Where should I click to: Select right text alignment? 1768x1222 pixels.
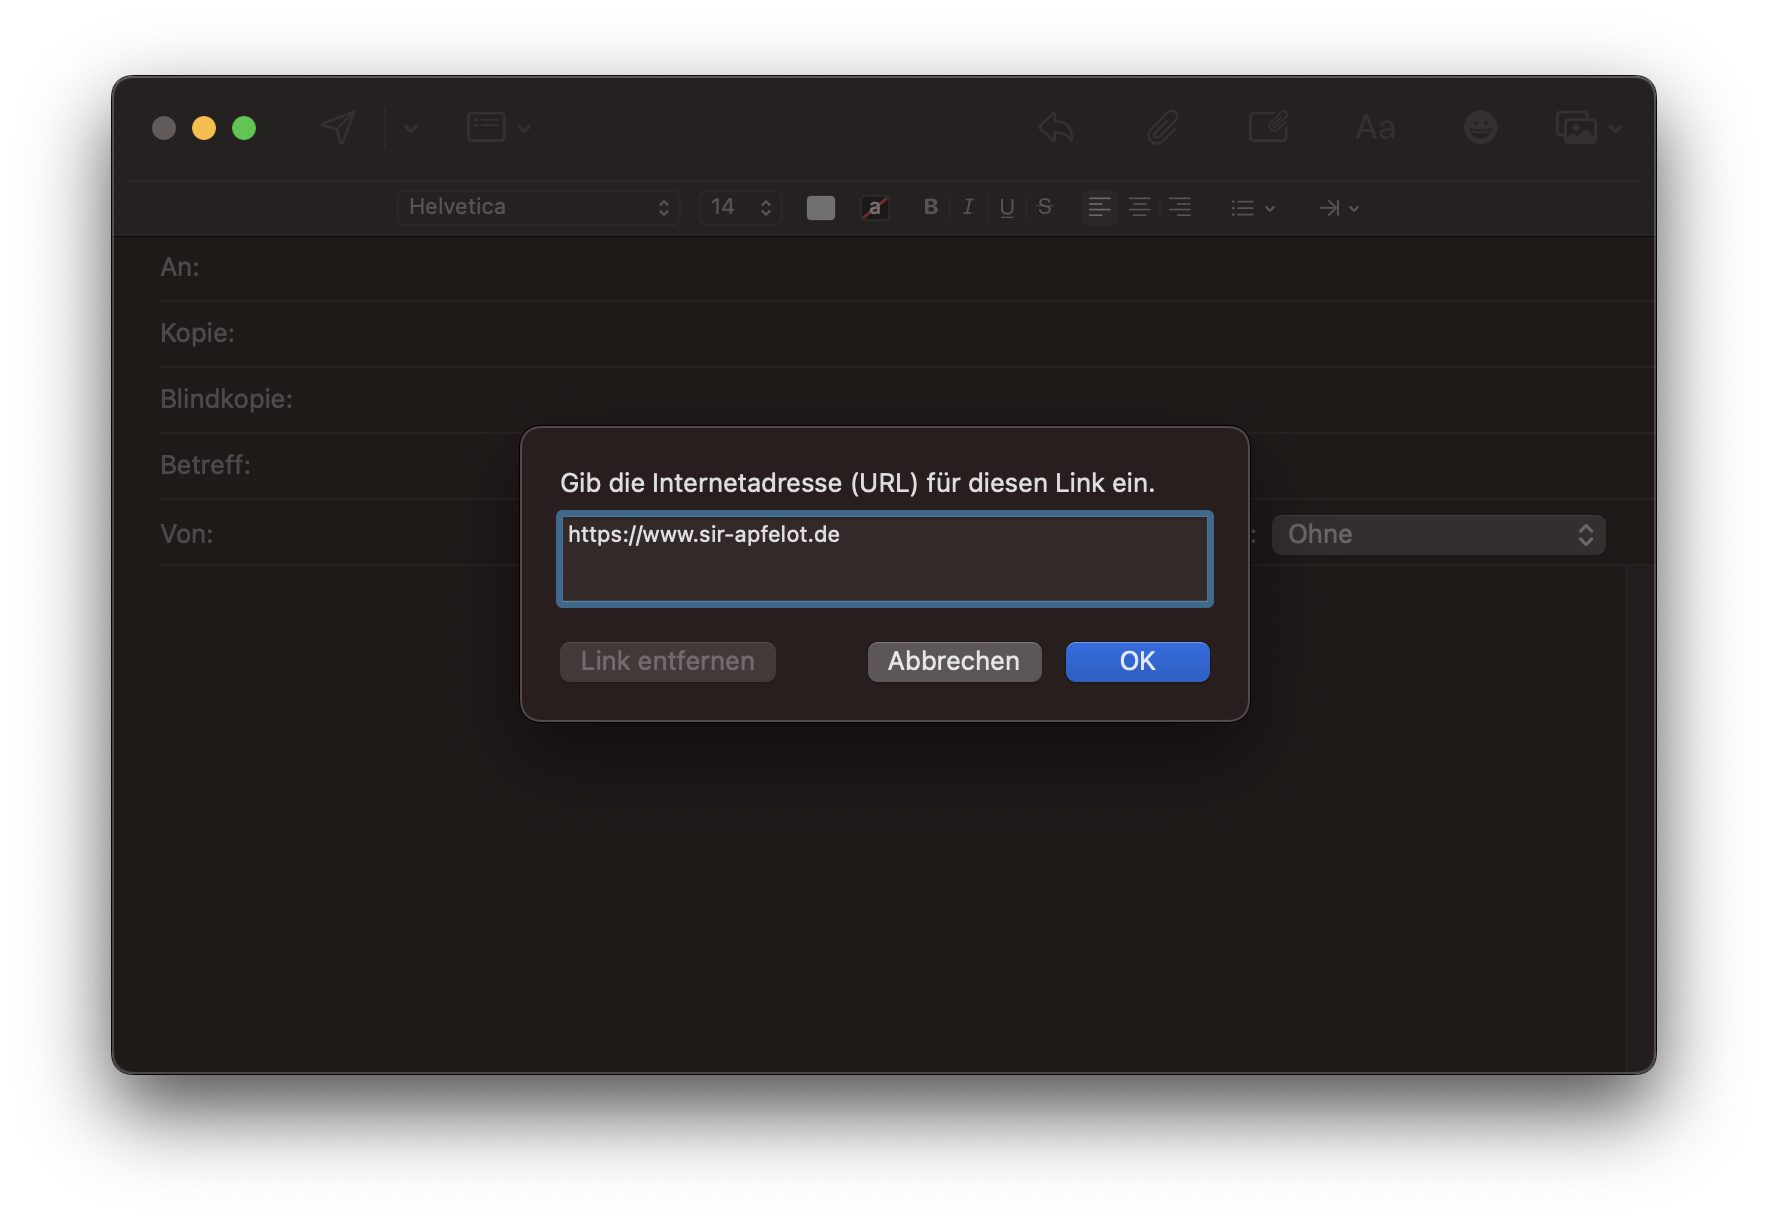[1180, 207]
